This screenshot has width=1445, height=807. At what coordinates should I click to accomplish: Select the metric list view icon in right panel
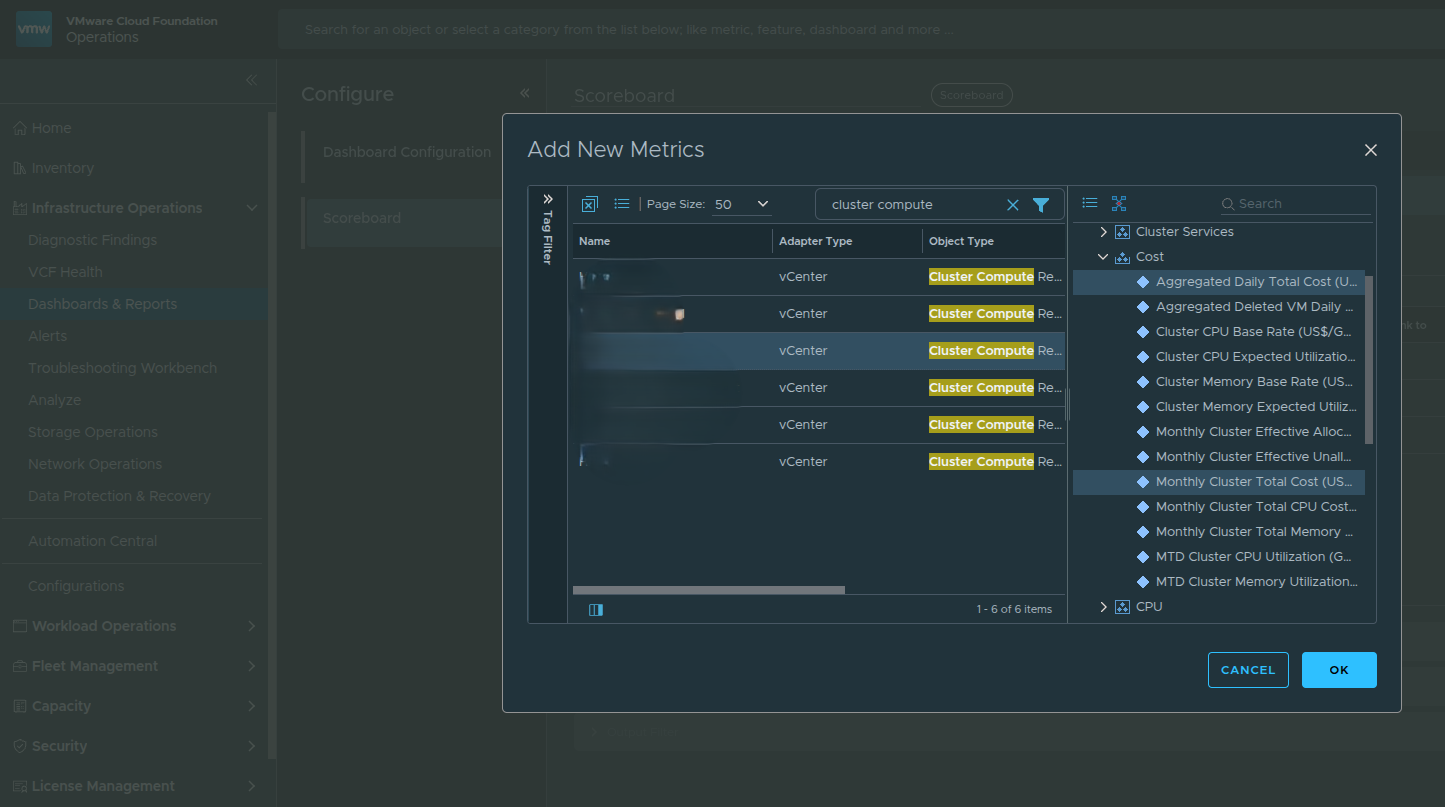tap(1089, 202)
